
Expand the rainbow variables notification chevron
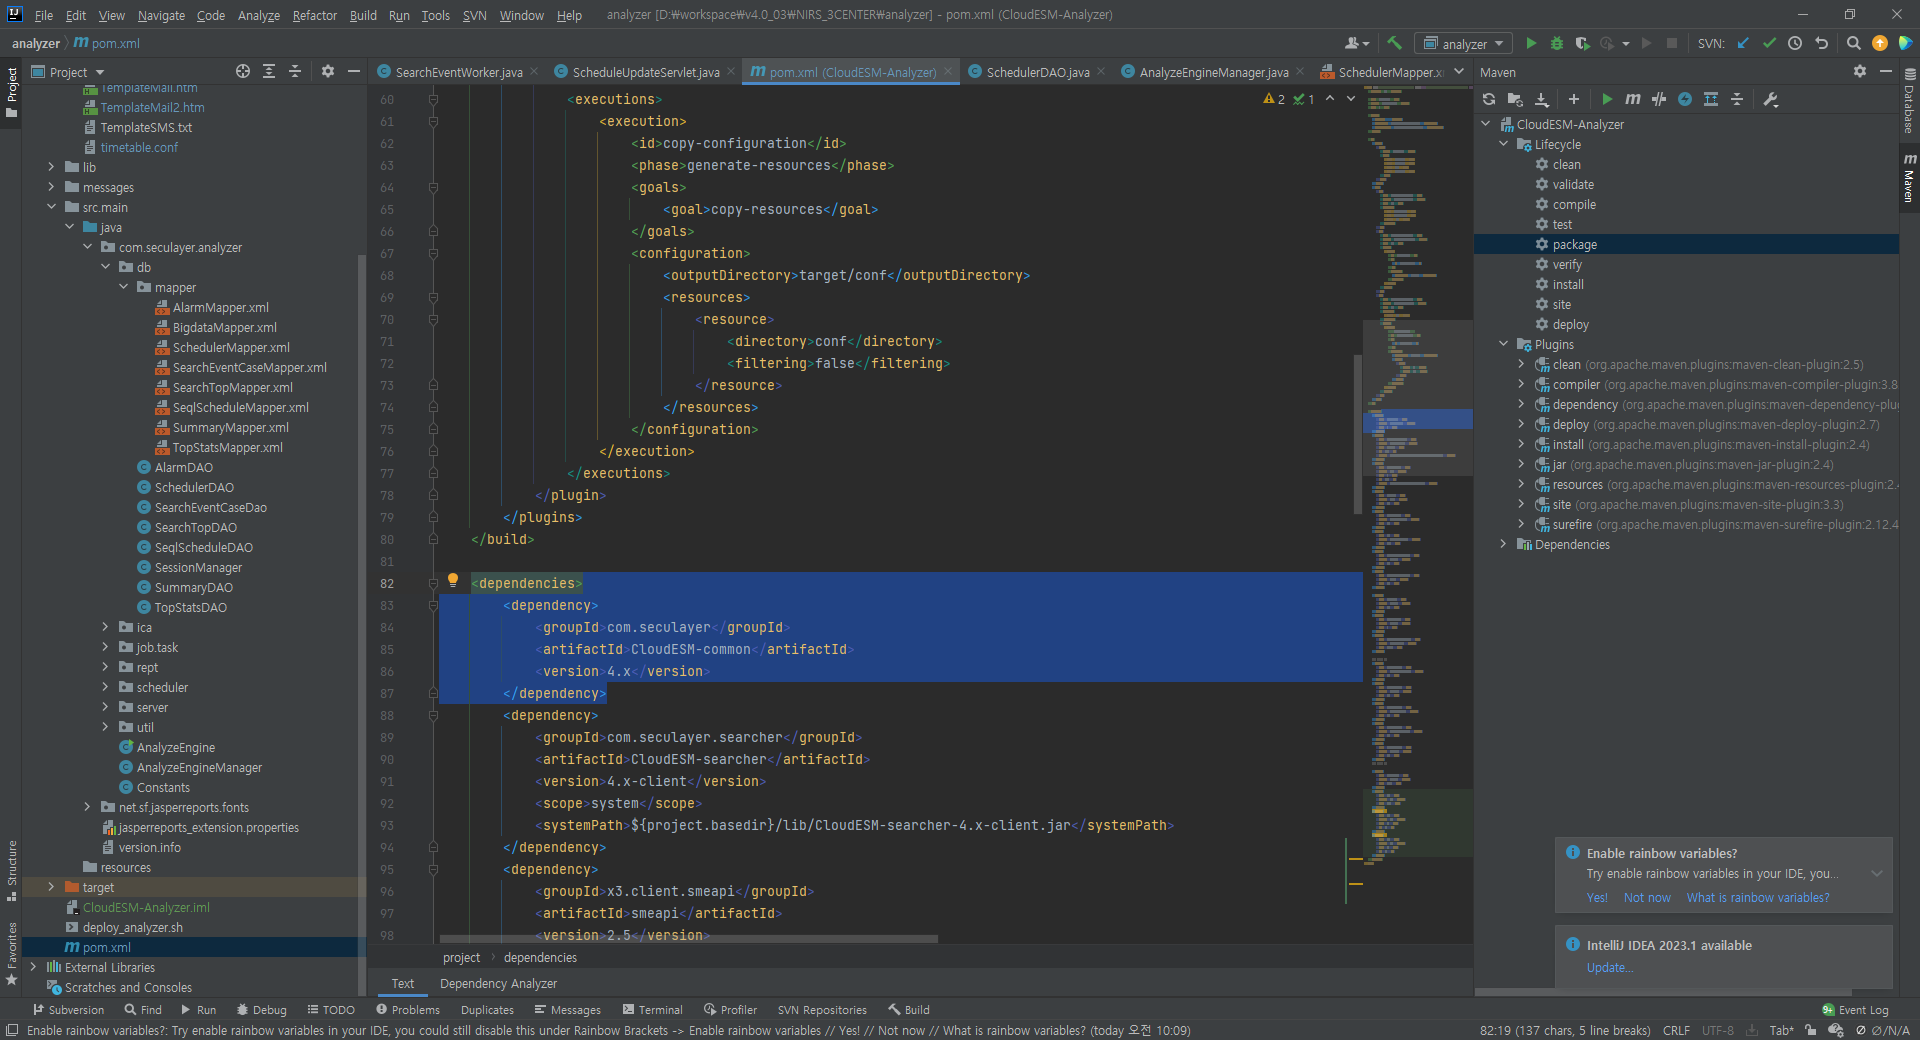pos(1877,873)
